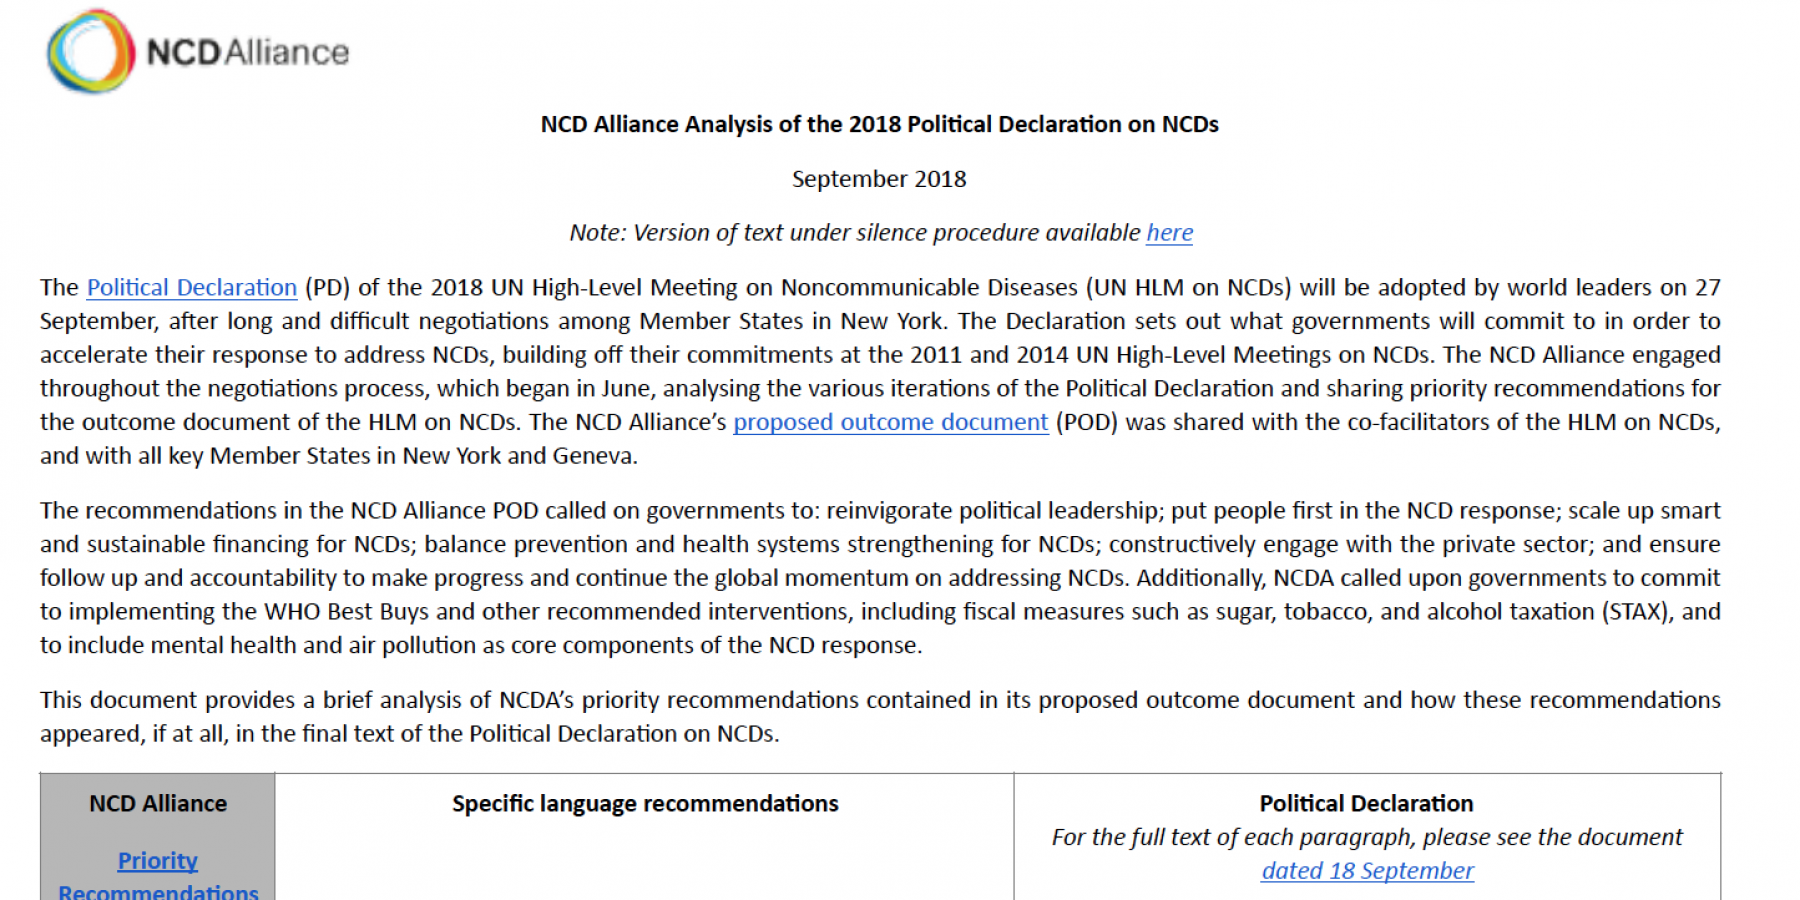
Task: Click the paragraph starting 'This document provides'
Action: tap(880, 717)
